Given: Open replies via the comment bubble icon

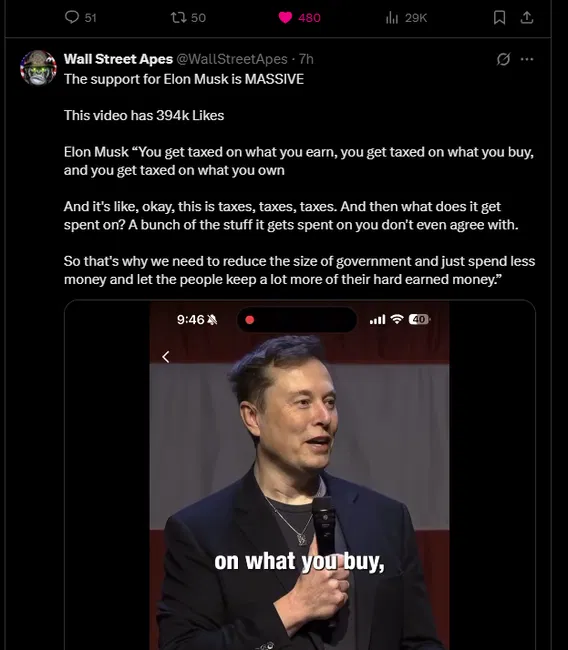Looking at the screenshot, I should click(x=72, y=17).
